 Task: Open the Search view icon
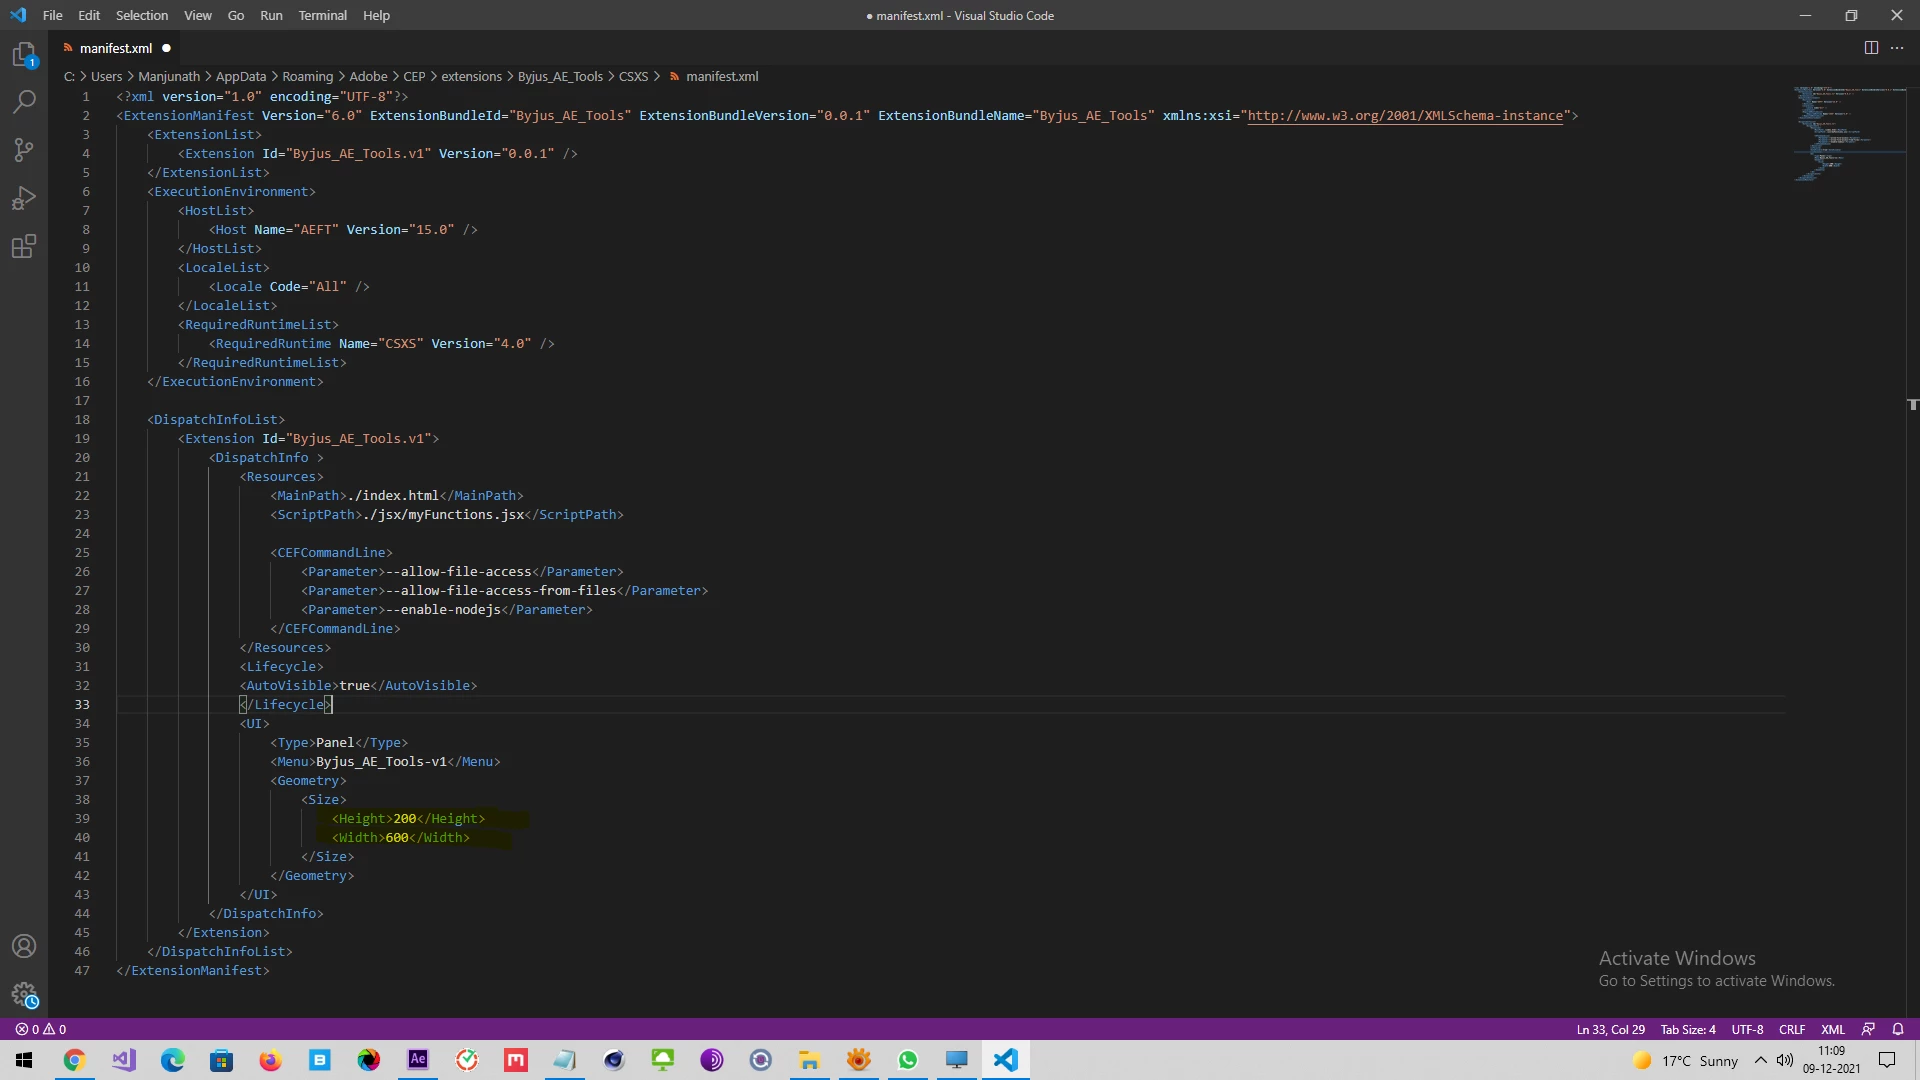[x=24, y=102]
